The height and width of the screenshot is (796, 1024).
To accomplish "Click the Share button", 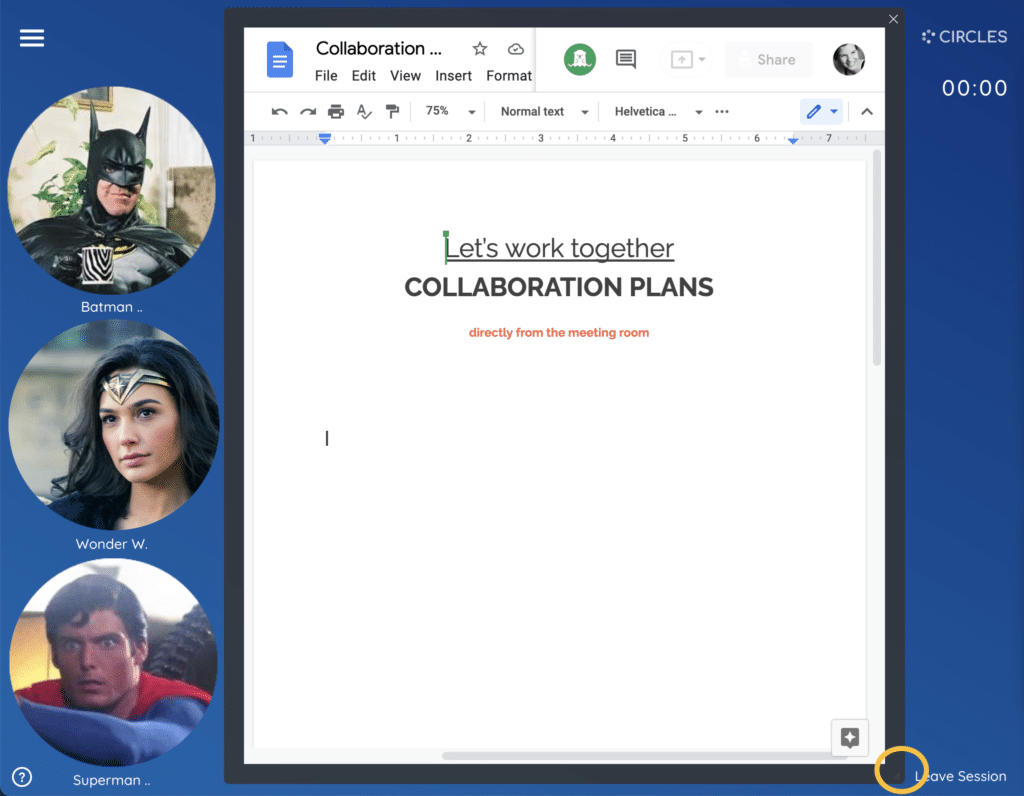I will point(769,59).
